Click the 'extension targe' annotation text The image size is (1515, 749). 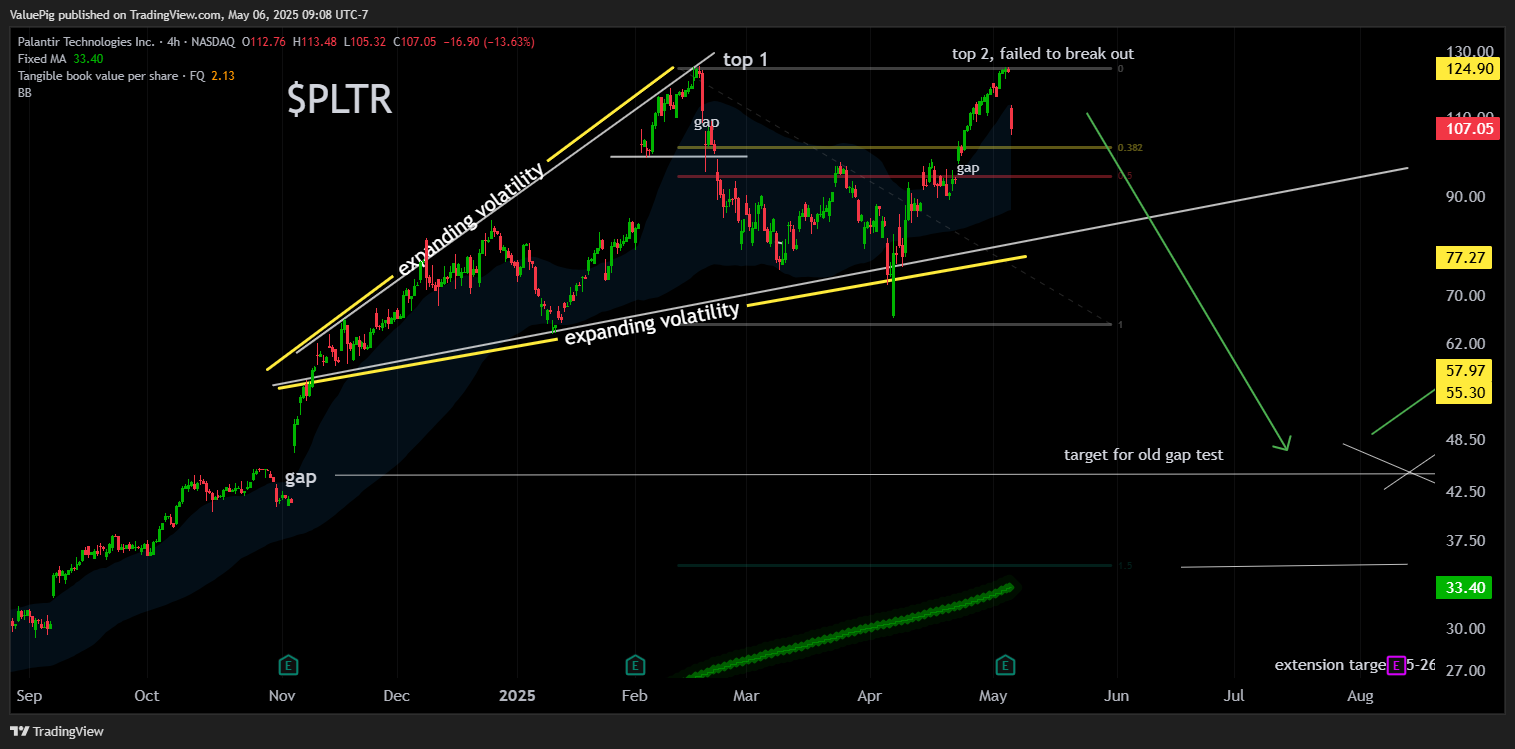click(1330, 665)
